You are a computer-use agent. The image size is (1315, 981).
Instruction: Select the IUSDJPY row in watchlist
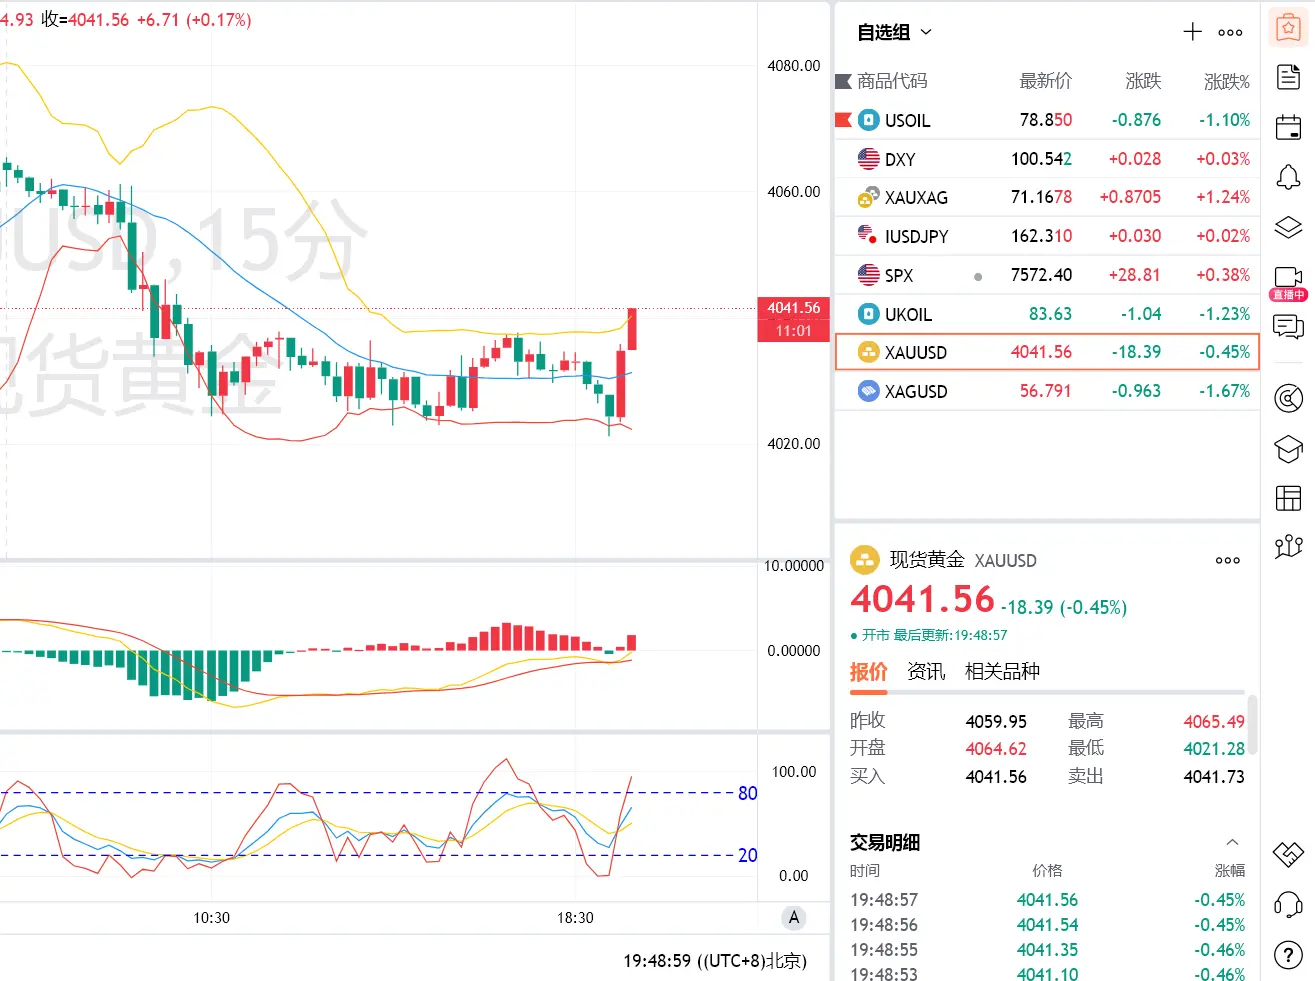tap(1047, 236)
